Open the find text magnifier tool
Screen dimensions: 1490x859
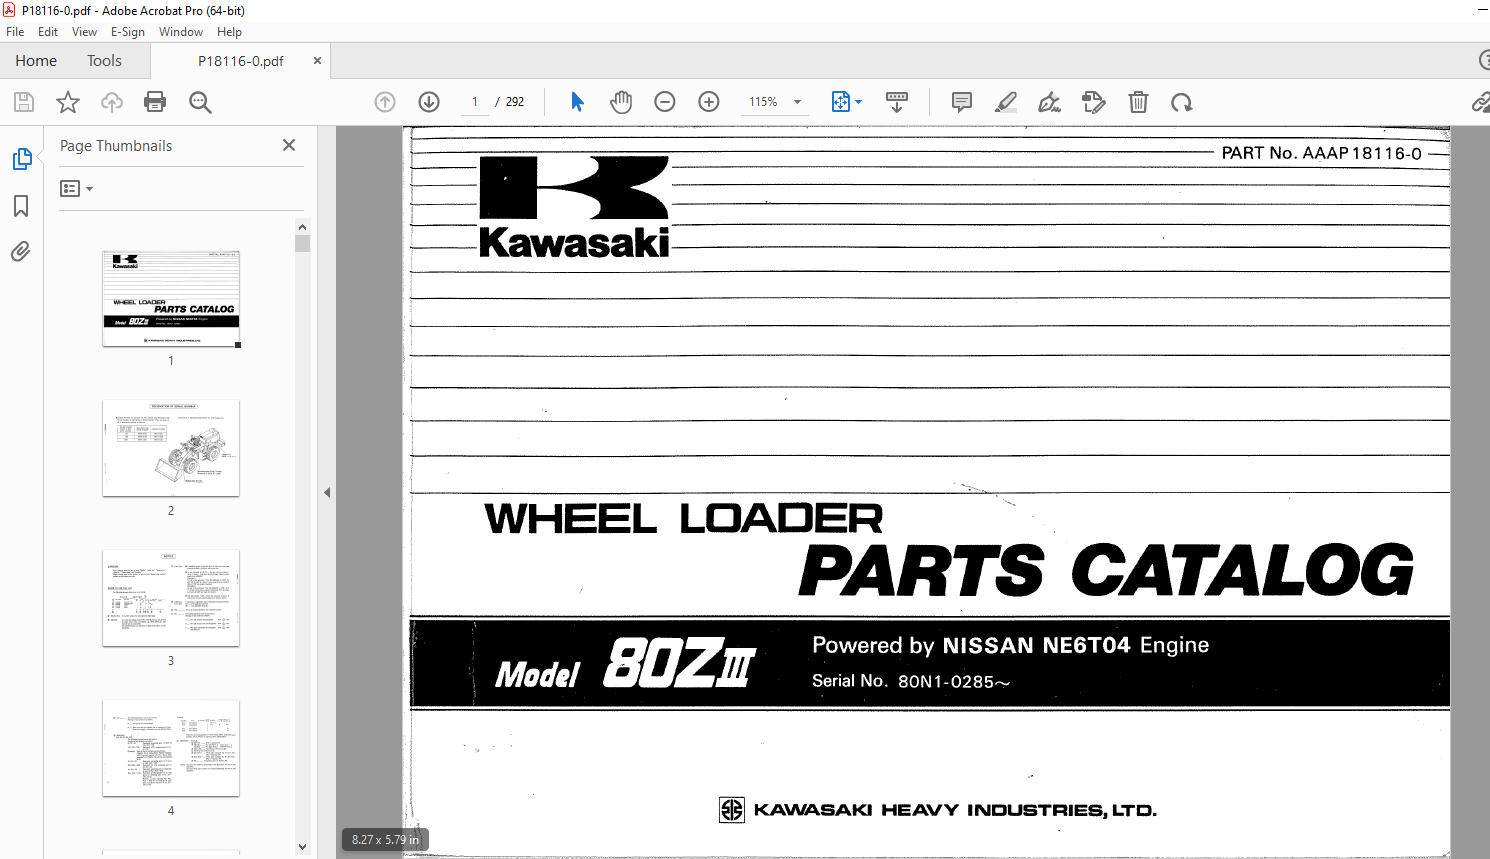[x=200, y=102]
